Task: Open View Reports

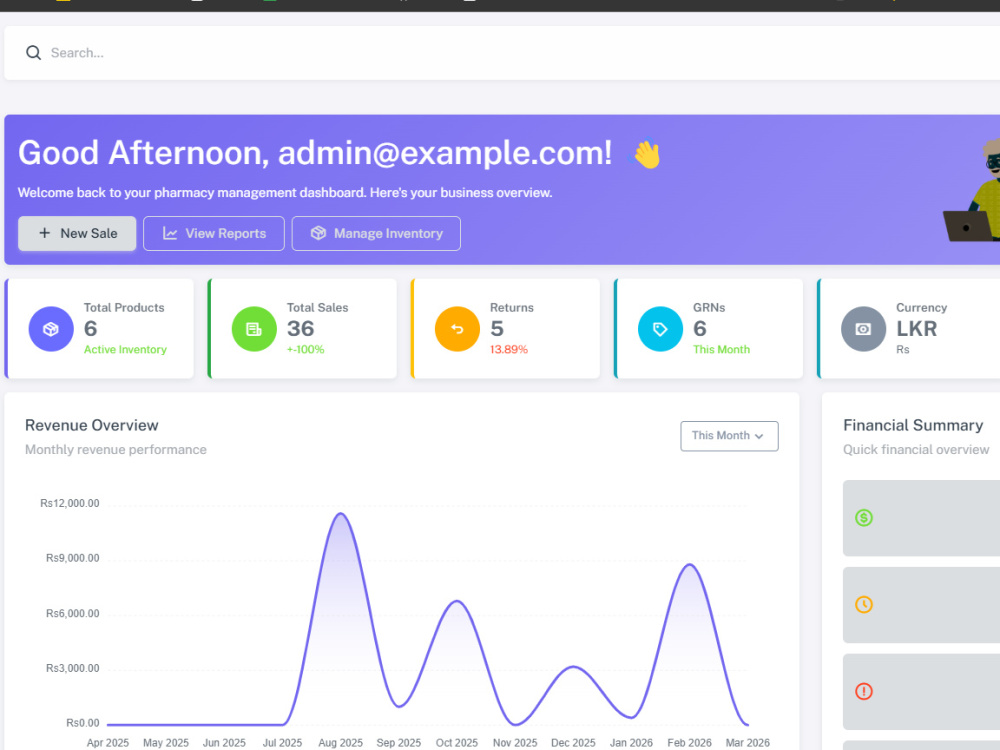Action: tap(214, 233)
